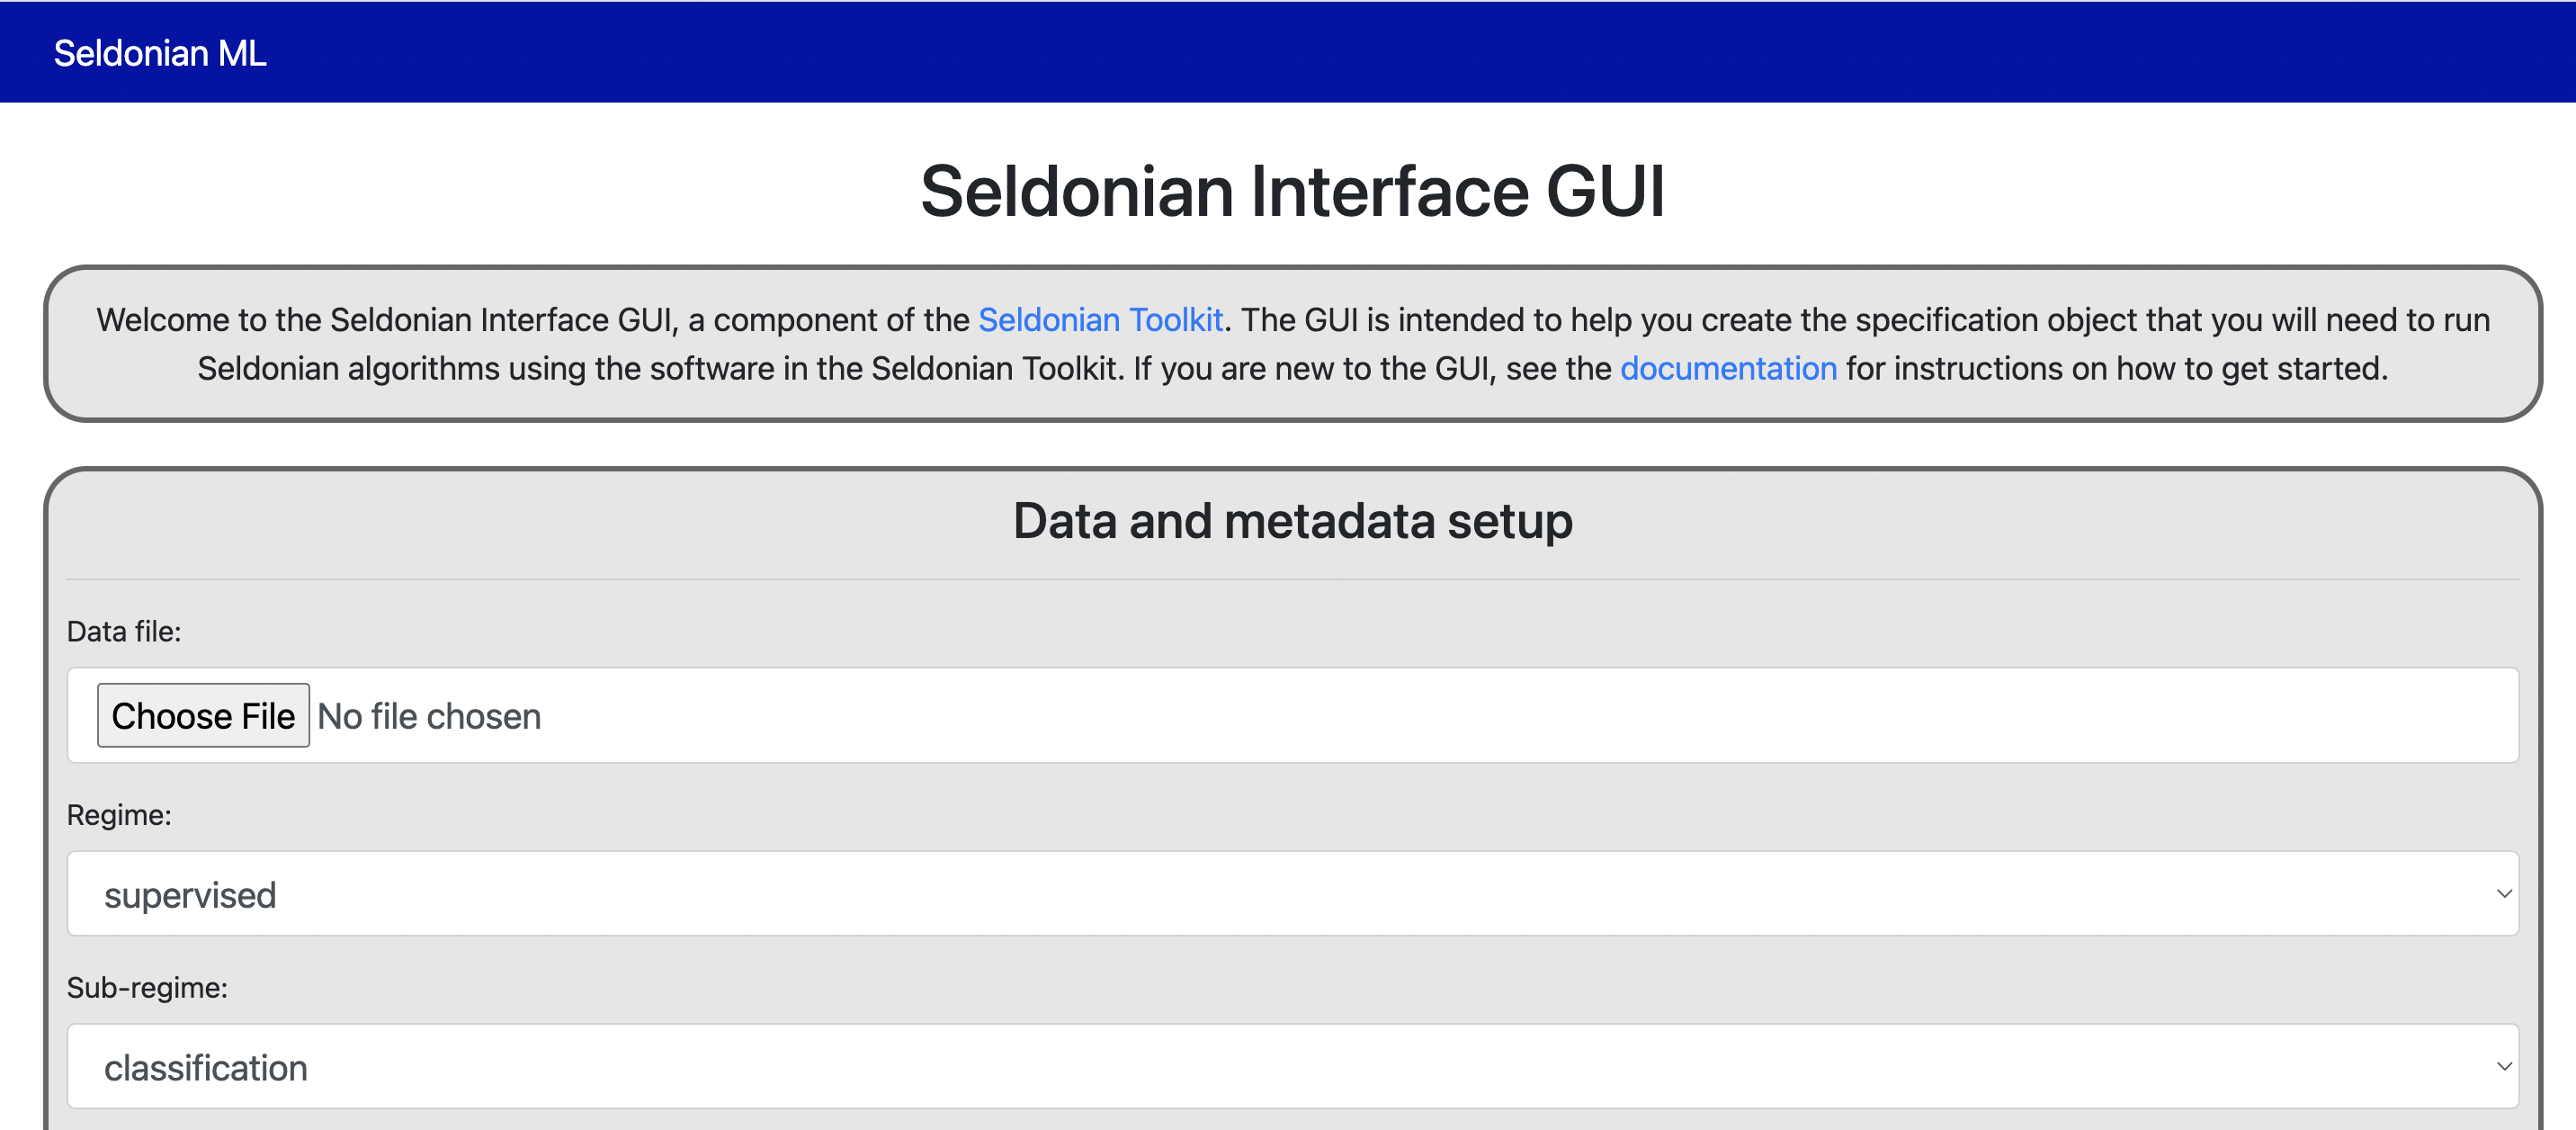Click the Seldonian Interface GUI heading

pos(1292,191)
